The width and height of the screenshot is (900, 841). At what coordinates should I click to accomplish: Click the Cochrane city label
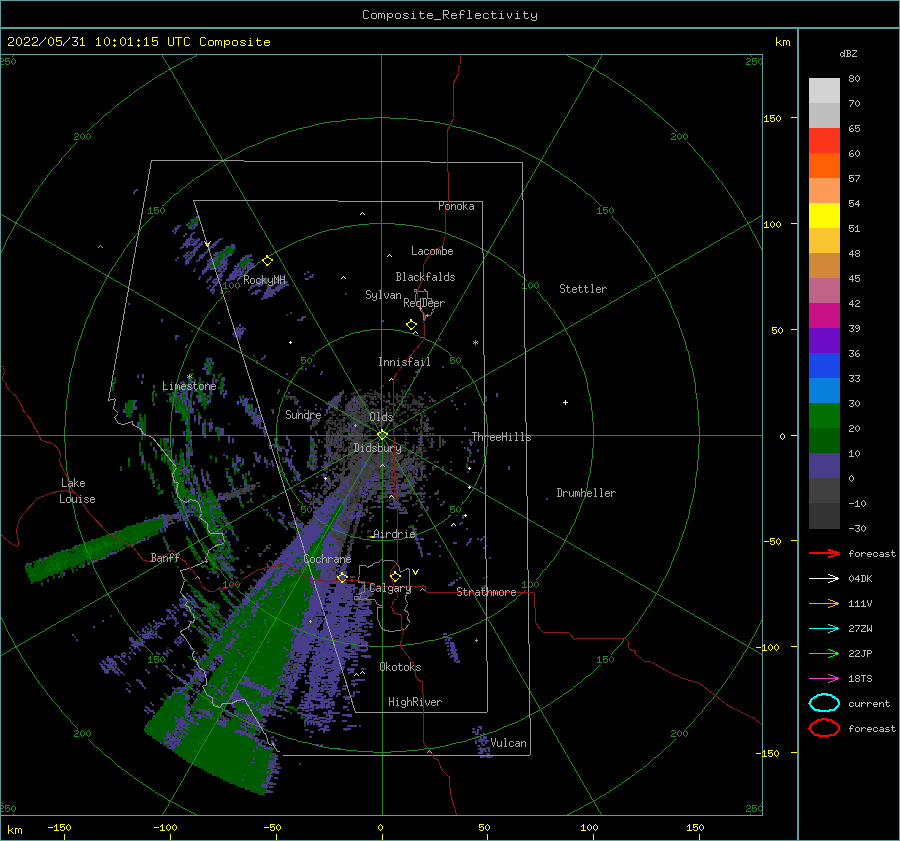pos(327,559)
